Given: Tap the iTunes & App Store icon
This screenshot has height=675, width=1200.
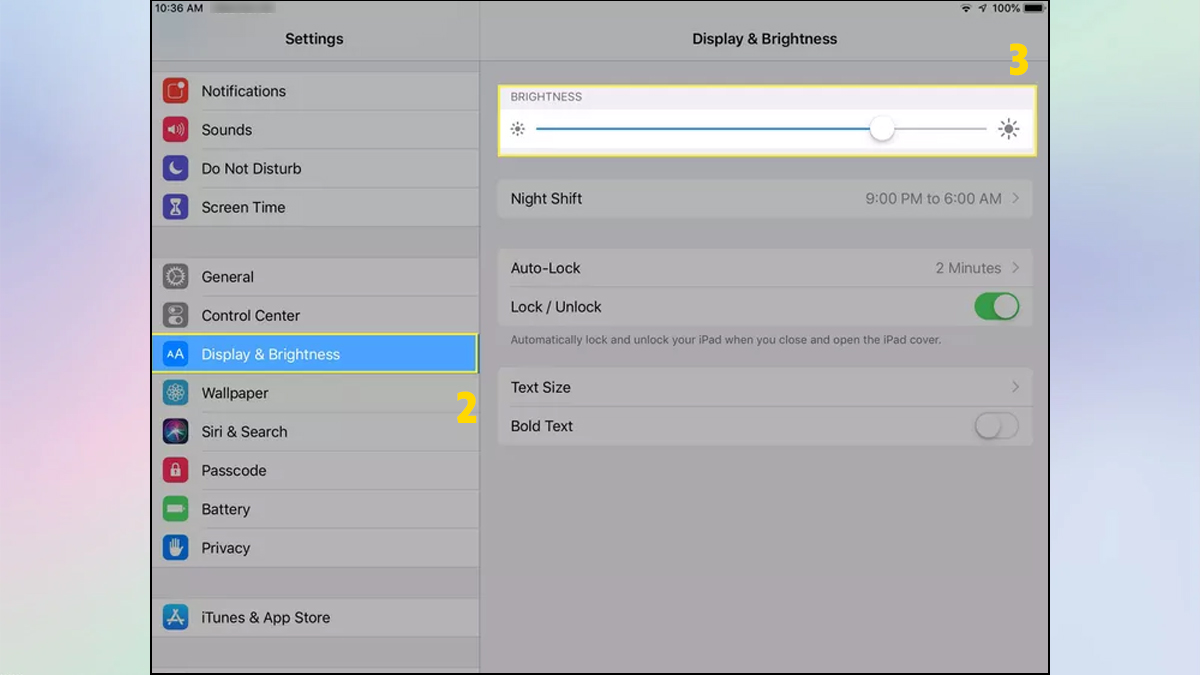Looking at the screenshot, I should click(176, 617).
